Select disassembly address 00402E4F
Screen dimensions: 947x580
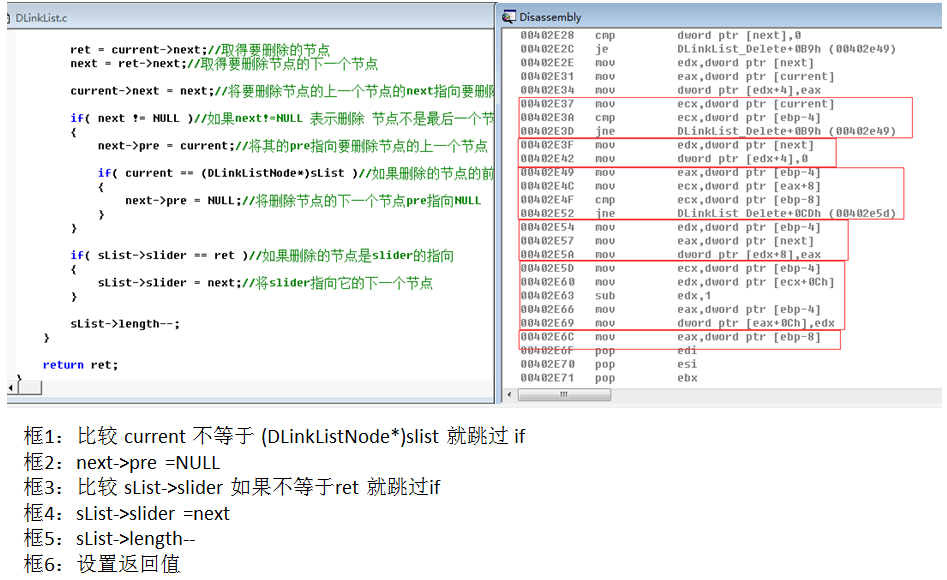pos(547,199)
